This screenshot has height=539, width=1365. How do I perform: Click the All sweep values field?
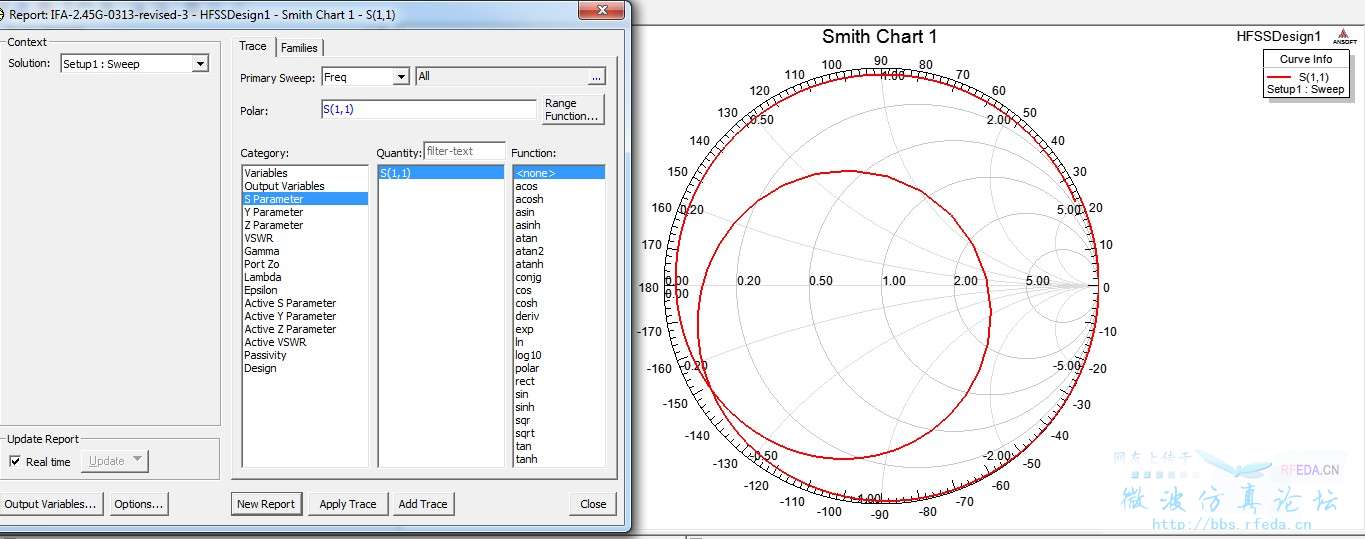click(x=501, y=77)
